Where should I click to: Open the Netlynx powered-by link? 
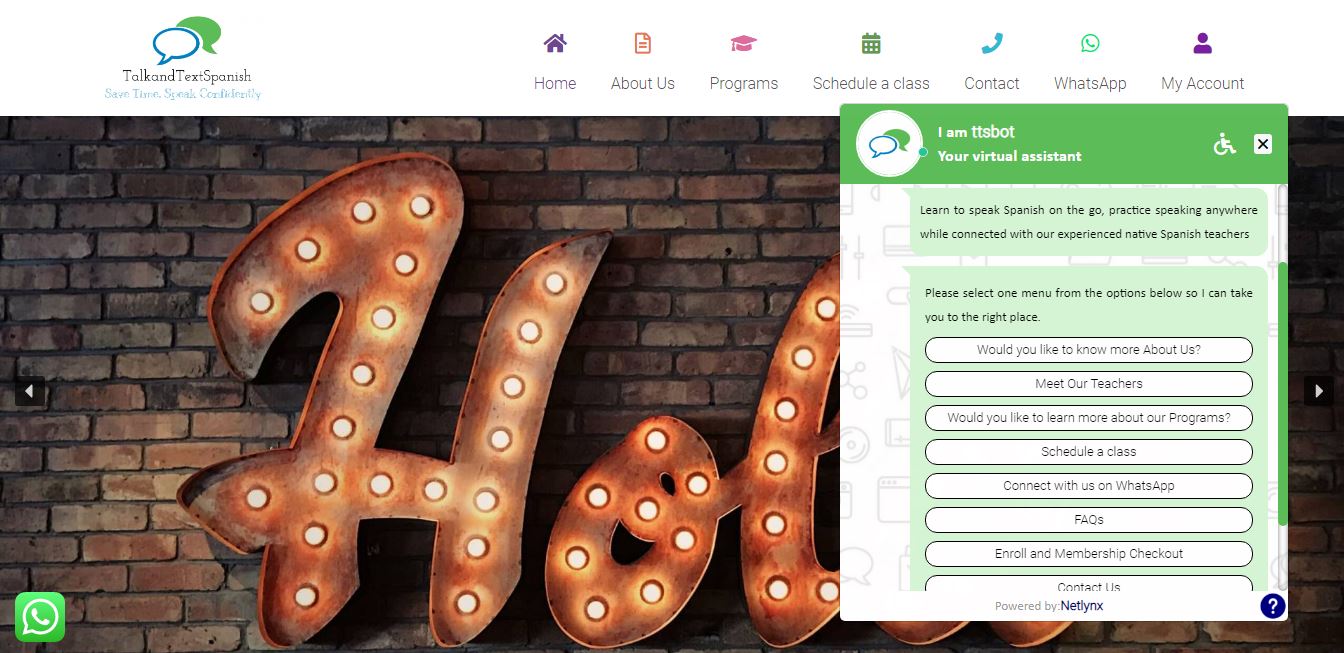[x=1082, y=606]
